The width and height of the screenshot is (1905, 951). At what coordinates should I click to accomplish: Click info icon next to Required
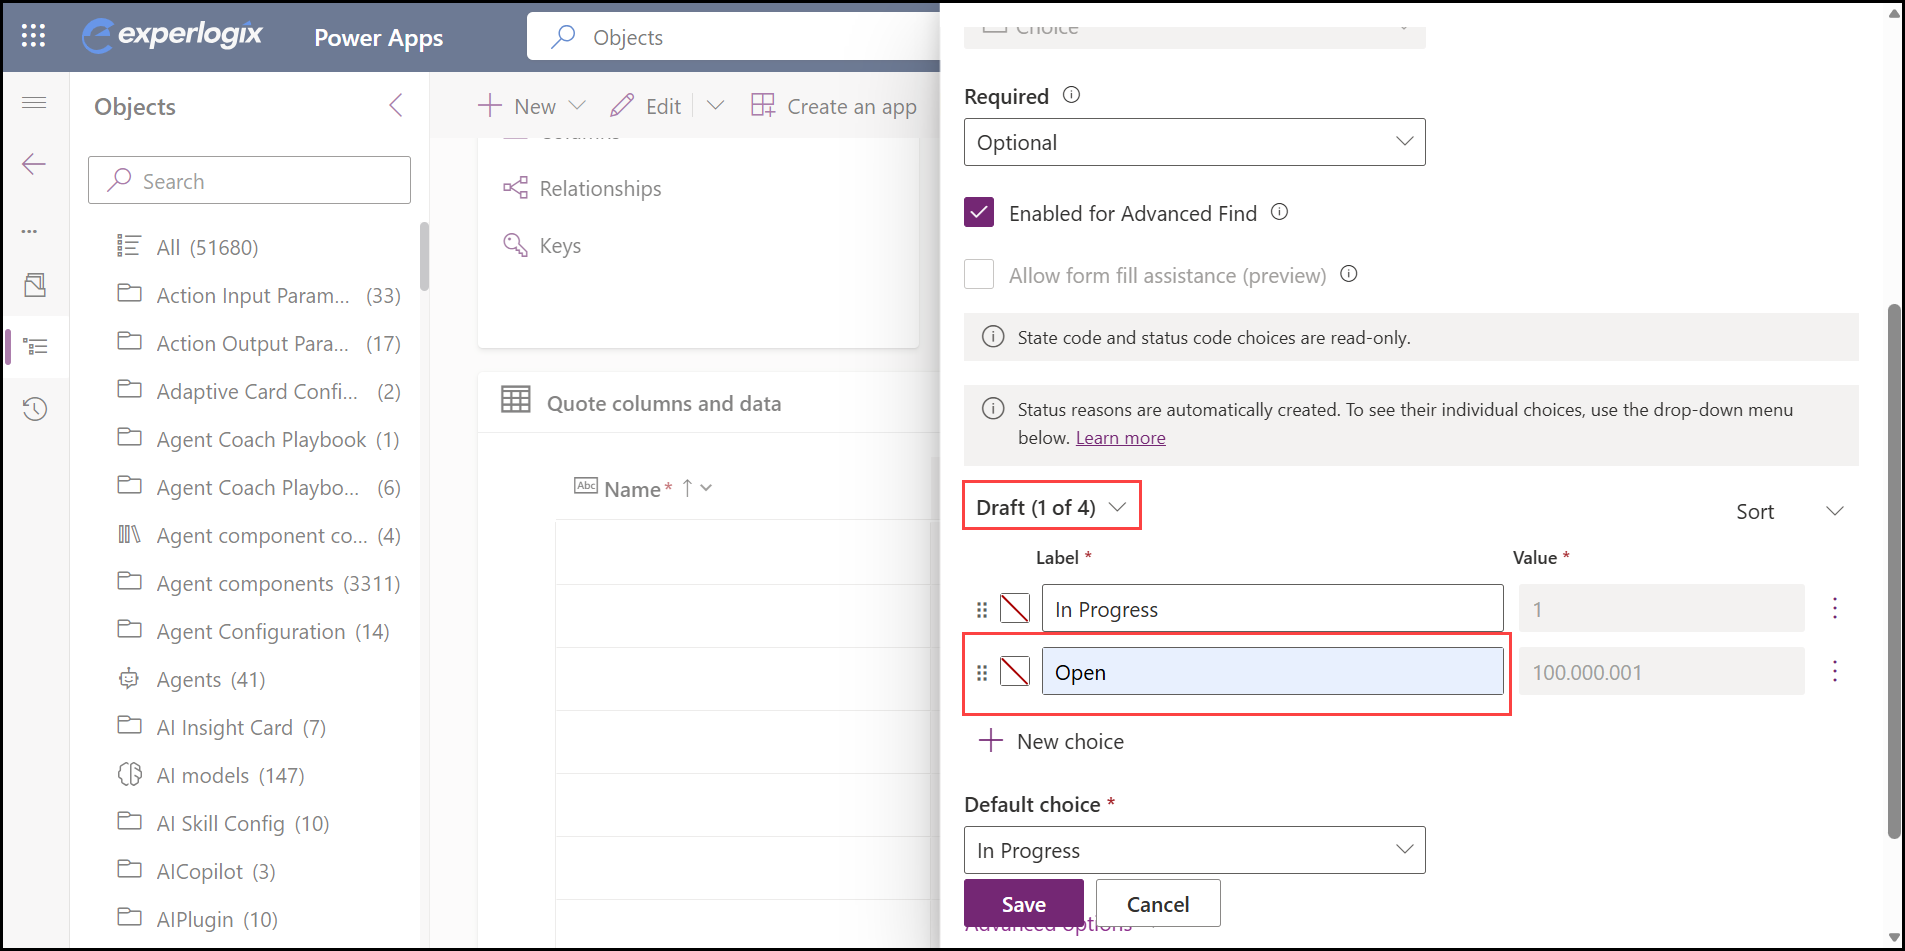[x=1071, y=95]
